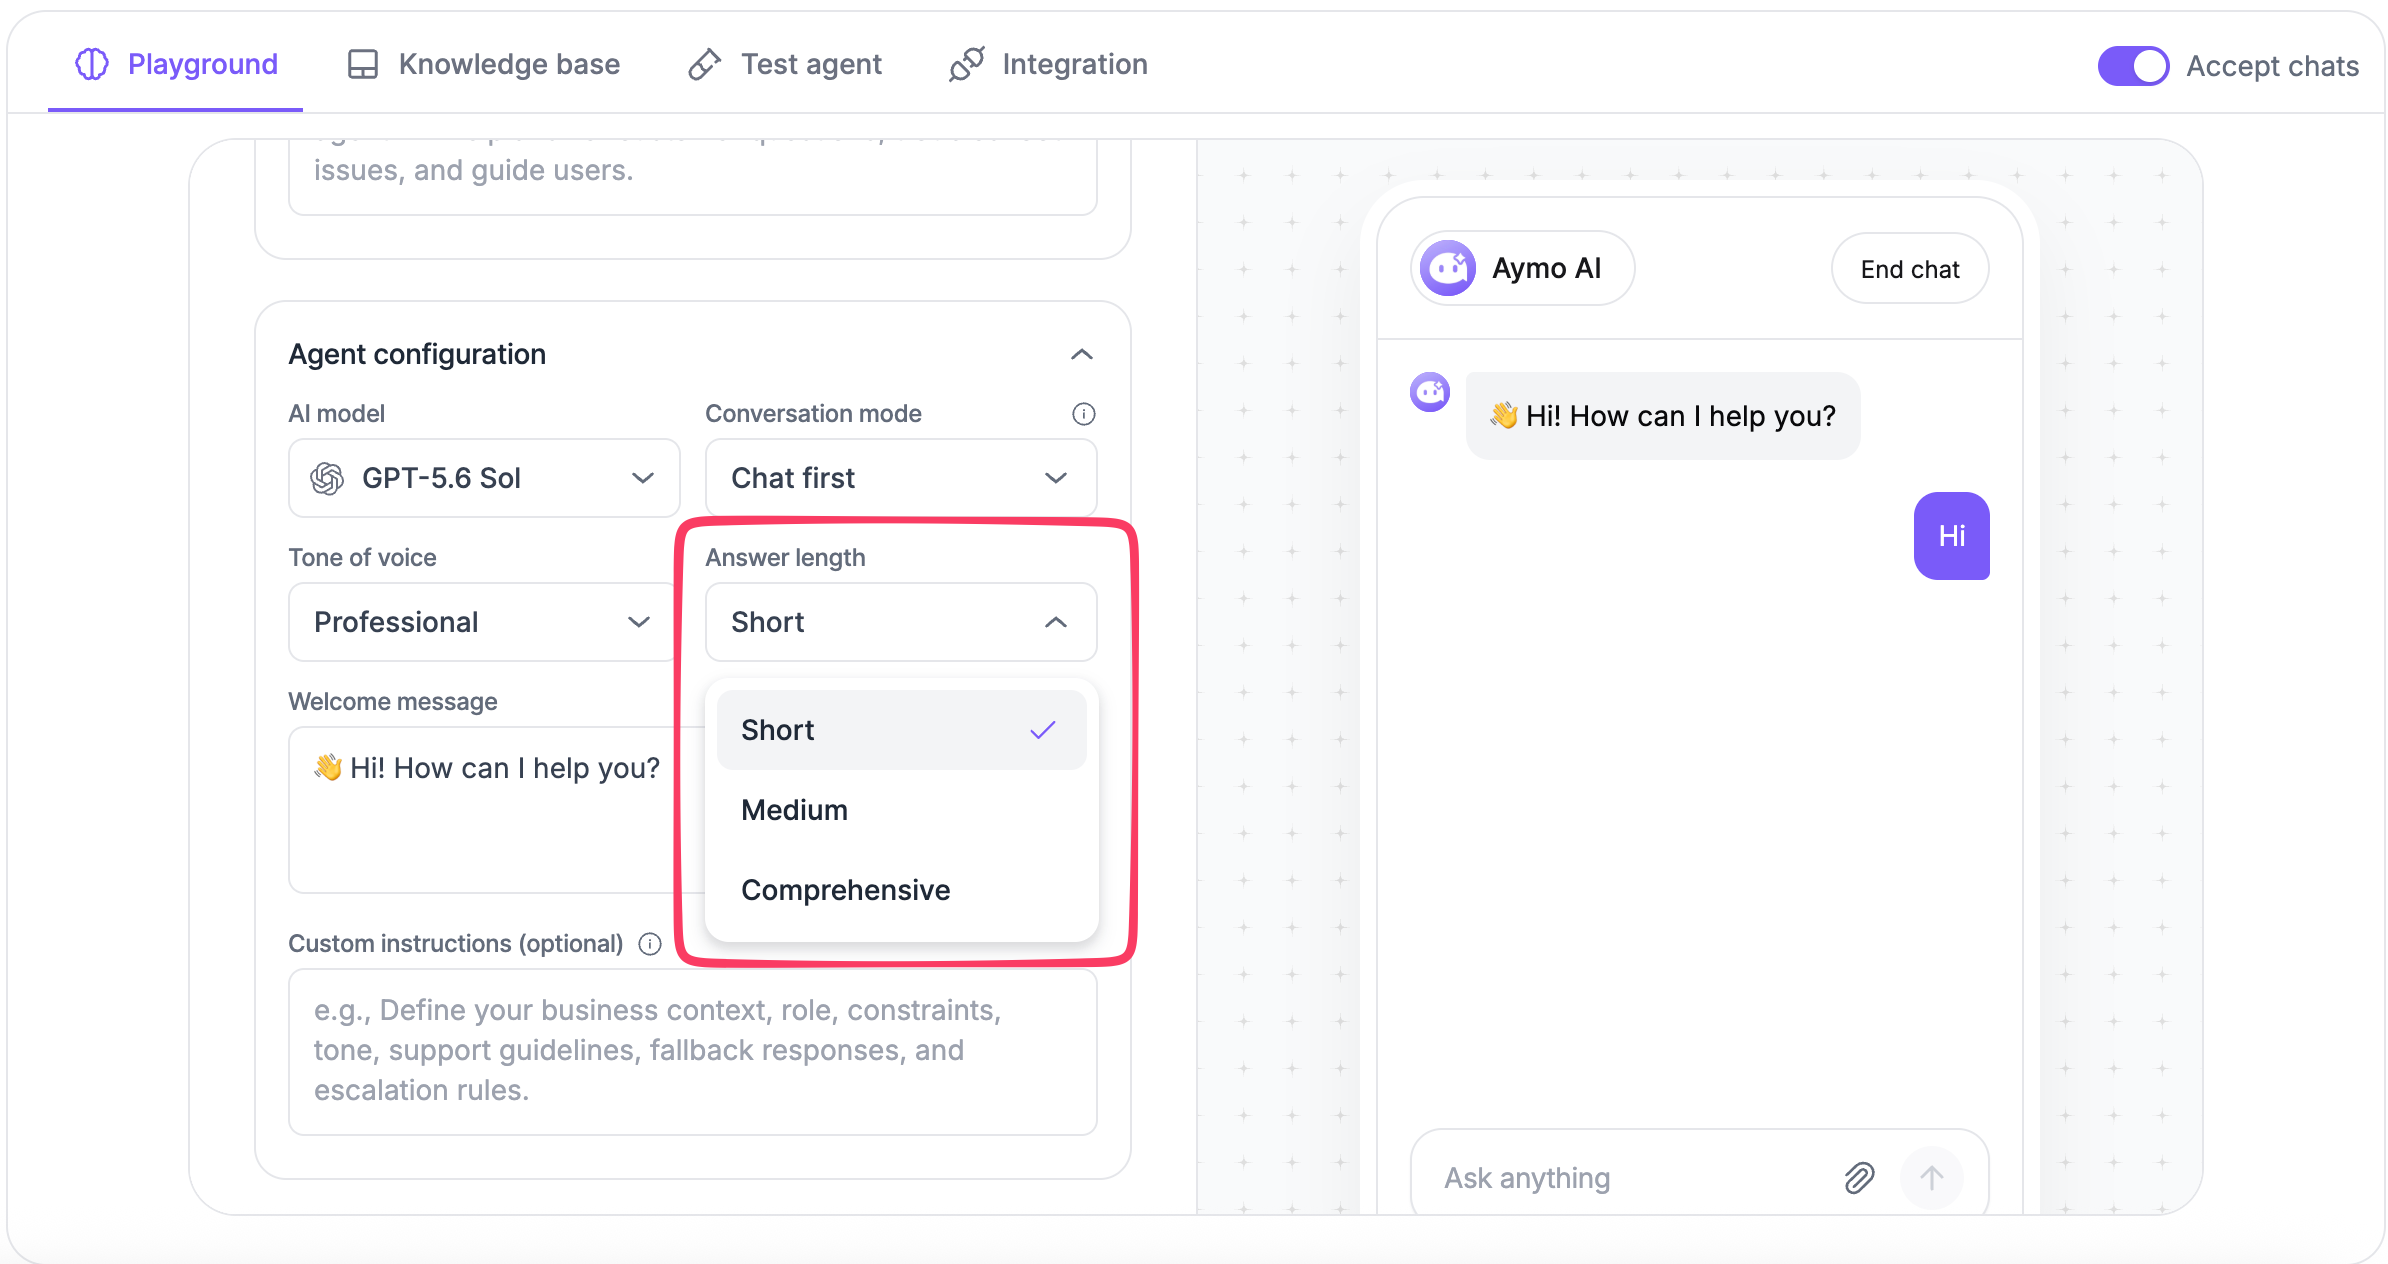Viewport: 2388px width, 1264px height.
Task: Click Conversation mode info icon
Action: [x=1083, y=414]
